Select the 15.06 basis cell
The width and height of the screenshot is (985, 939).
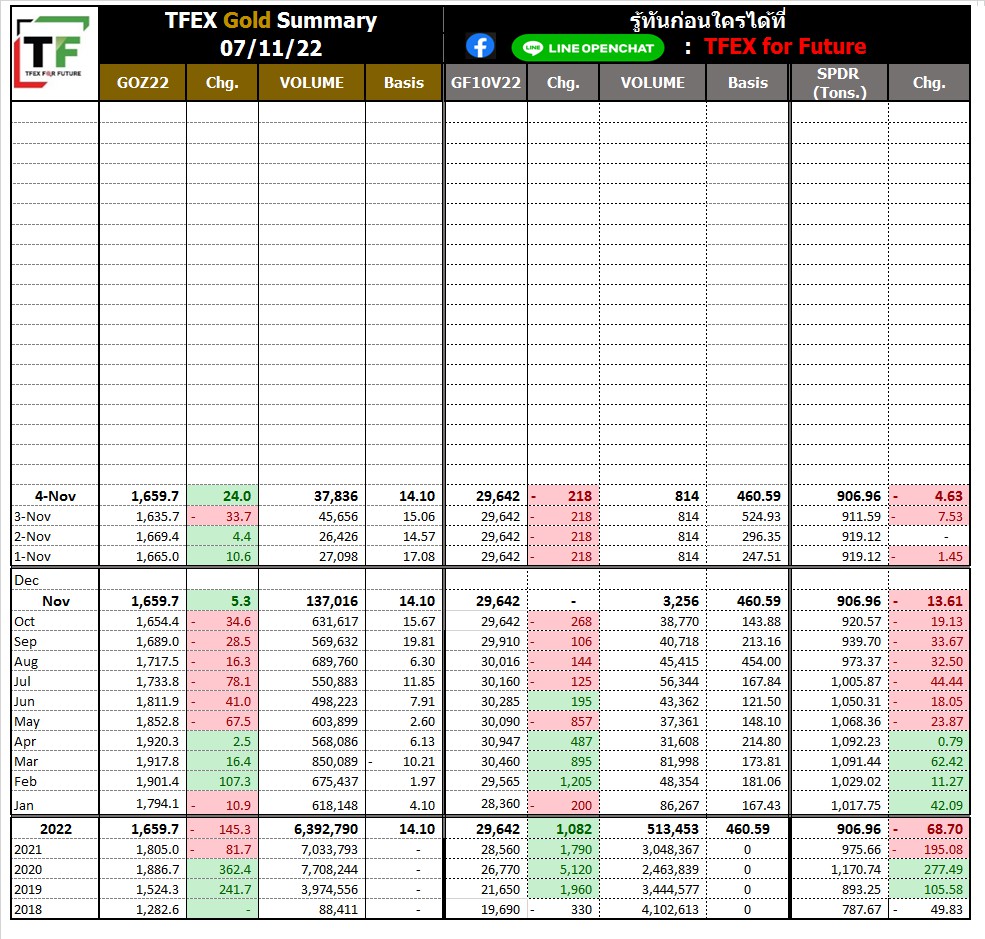404,517
